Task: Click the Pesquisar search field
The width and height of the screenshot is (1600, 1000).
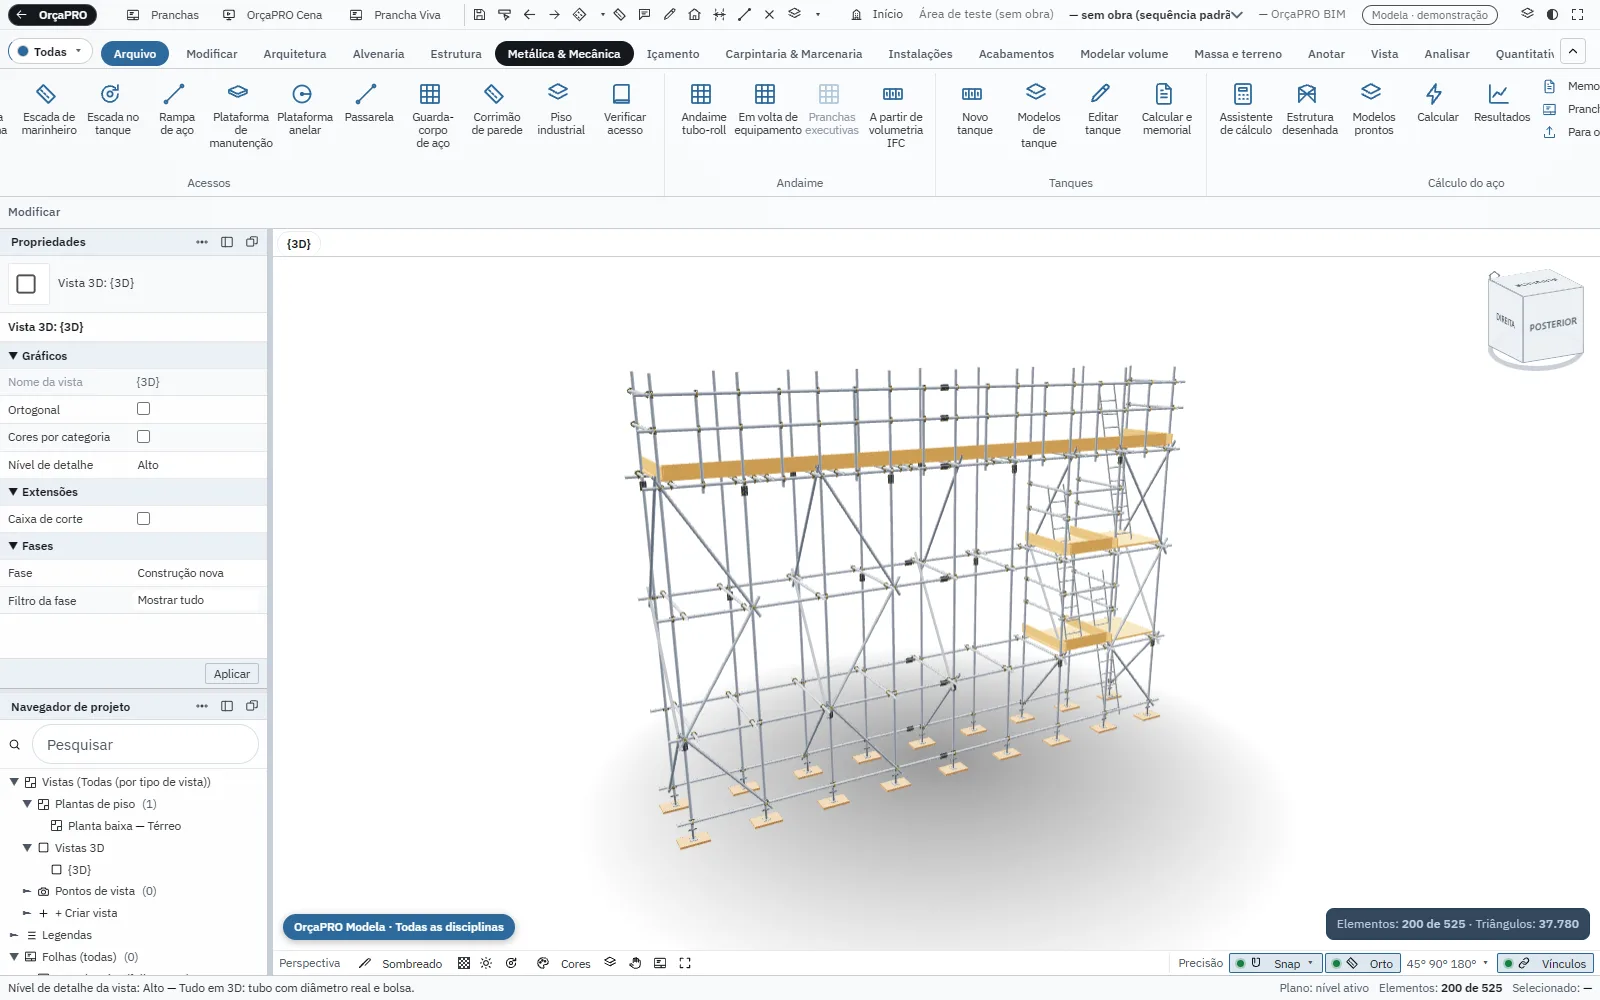Action: (145, 745)
